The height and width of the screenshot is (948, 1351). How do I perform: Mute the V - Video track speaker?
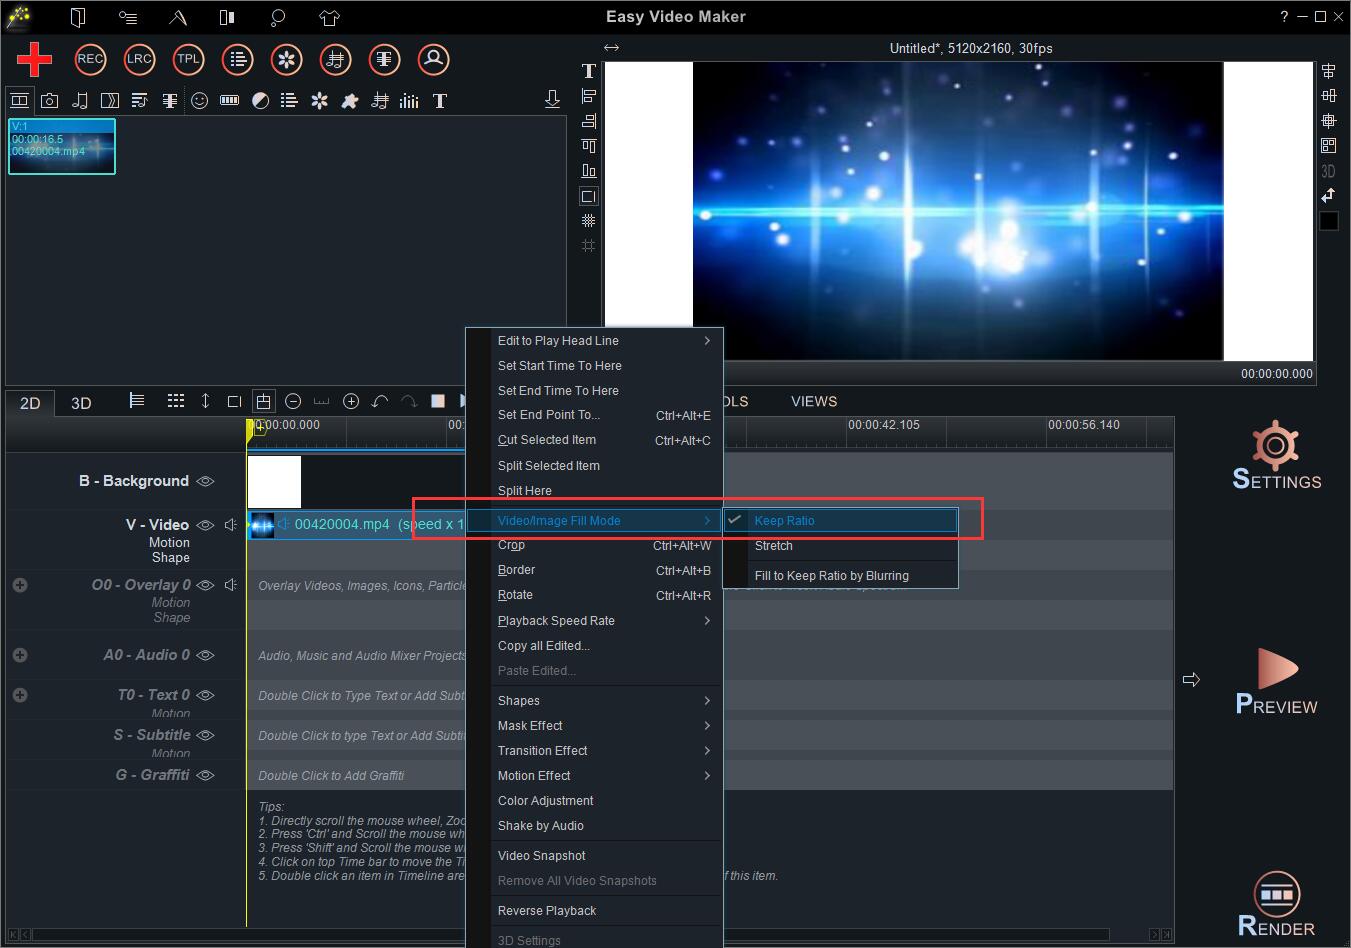point(231,525)
